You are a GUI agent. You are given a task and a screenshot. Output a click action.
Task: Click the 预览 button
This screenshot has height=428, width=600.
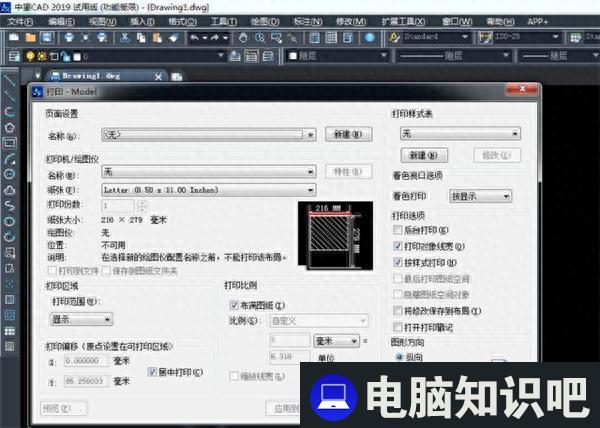(63, 408)
